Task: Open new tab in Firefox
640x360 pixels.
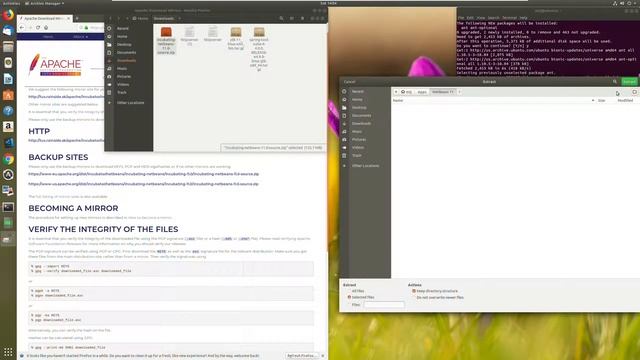Action: tap(77, 18)
